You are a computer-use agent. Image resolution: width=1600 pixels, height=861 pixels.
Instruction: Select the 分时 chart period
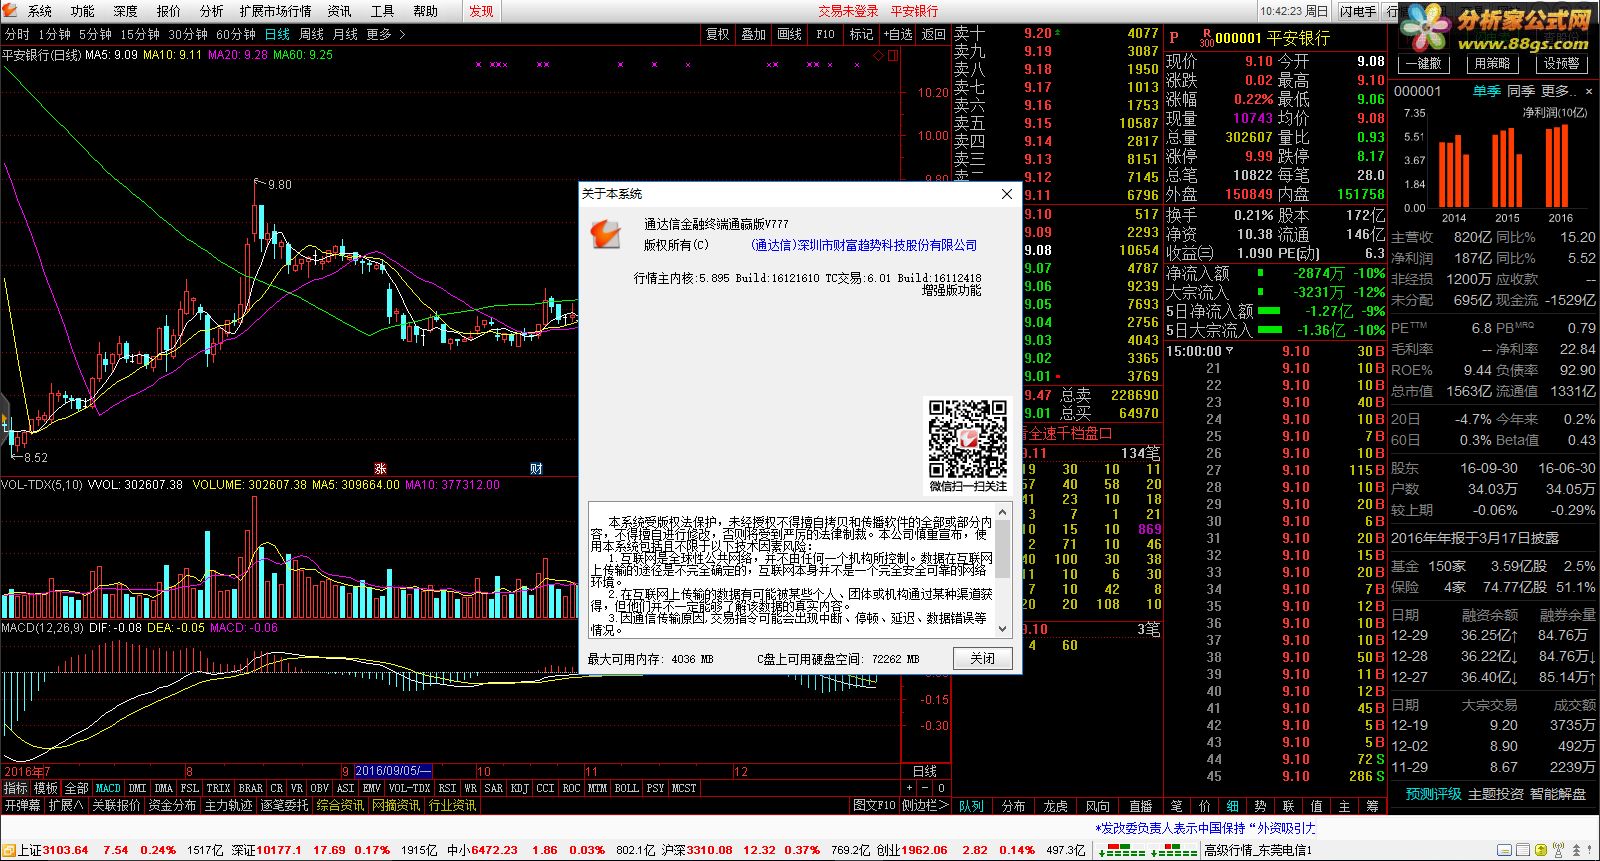click(17, 34)
